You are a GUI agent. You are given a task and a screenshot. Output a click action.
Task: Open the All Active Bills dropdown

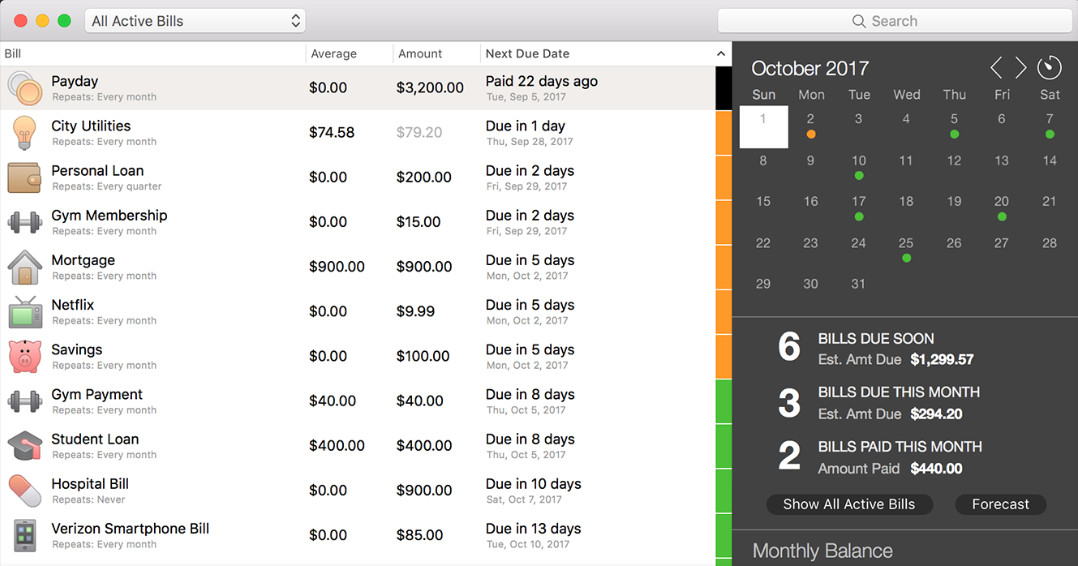(x=195, y=21)
